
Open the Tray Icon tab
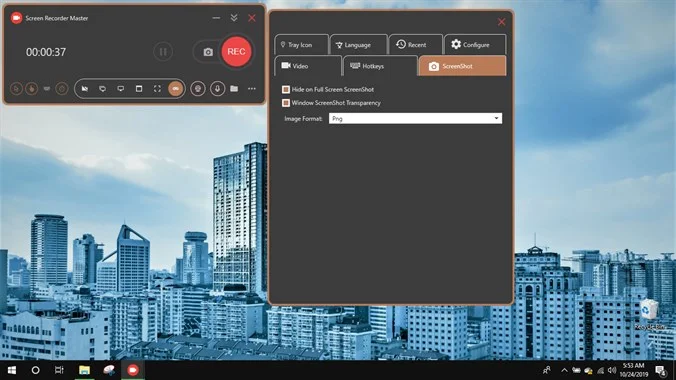(x=301, y=45)
